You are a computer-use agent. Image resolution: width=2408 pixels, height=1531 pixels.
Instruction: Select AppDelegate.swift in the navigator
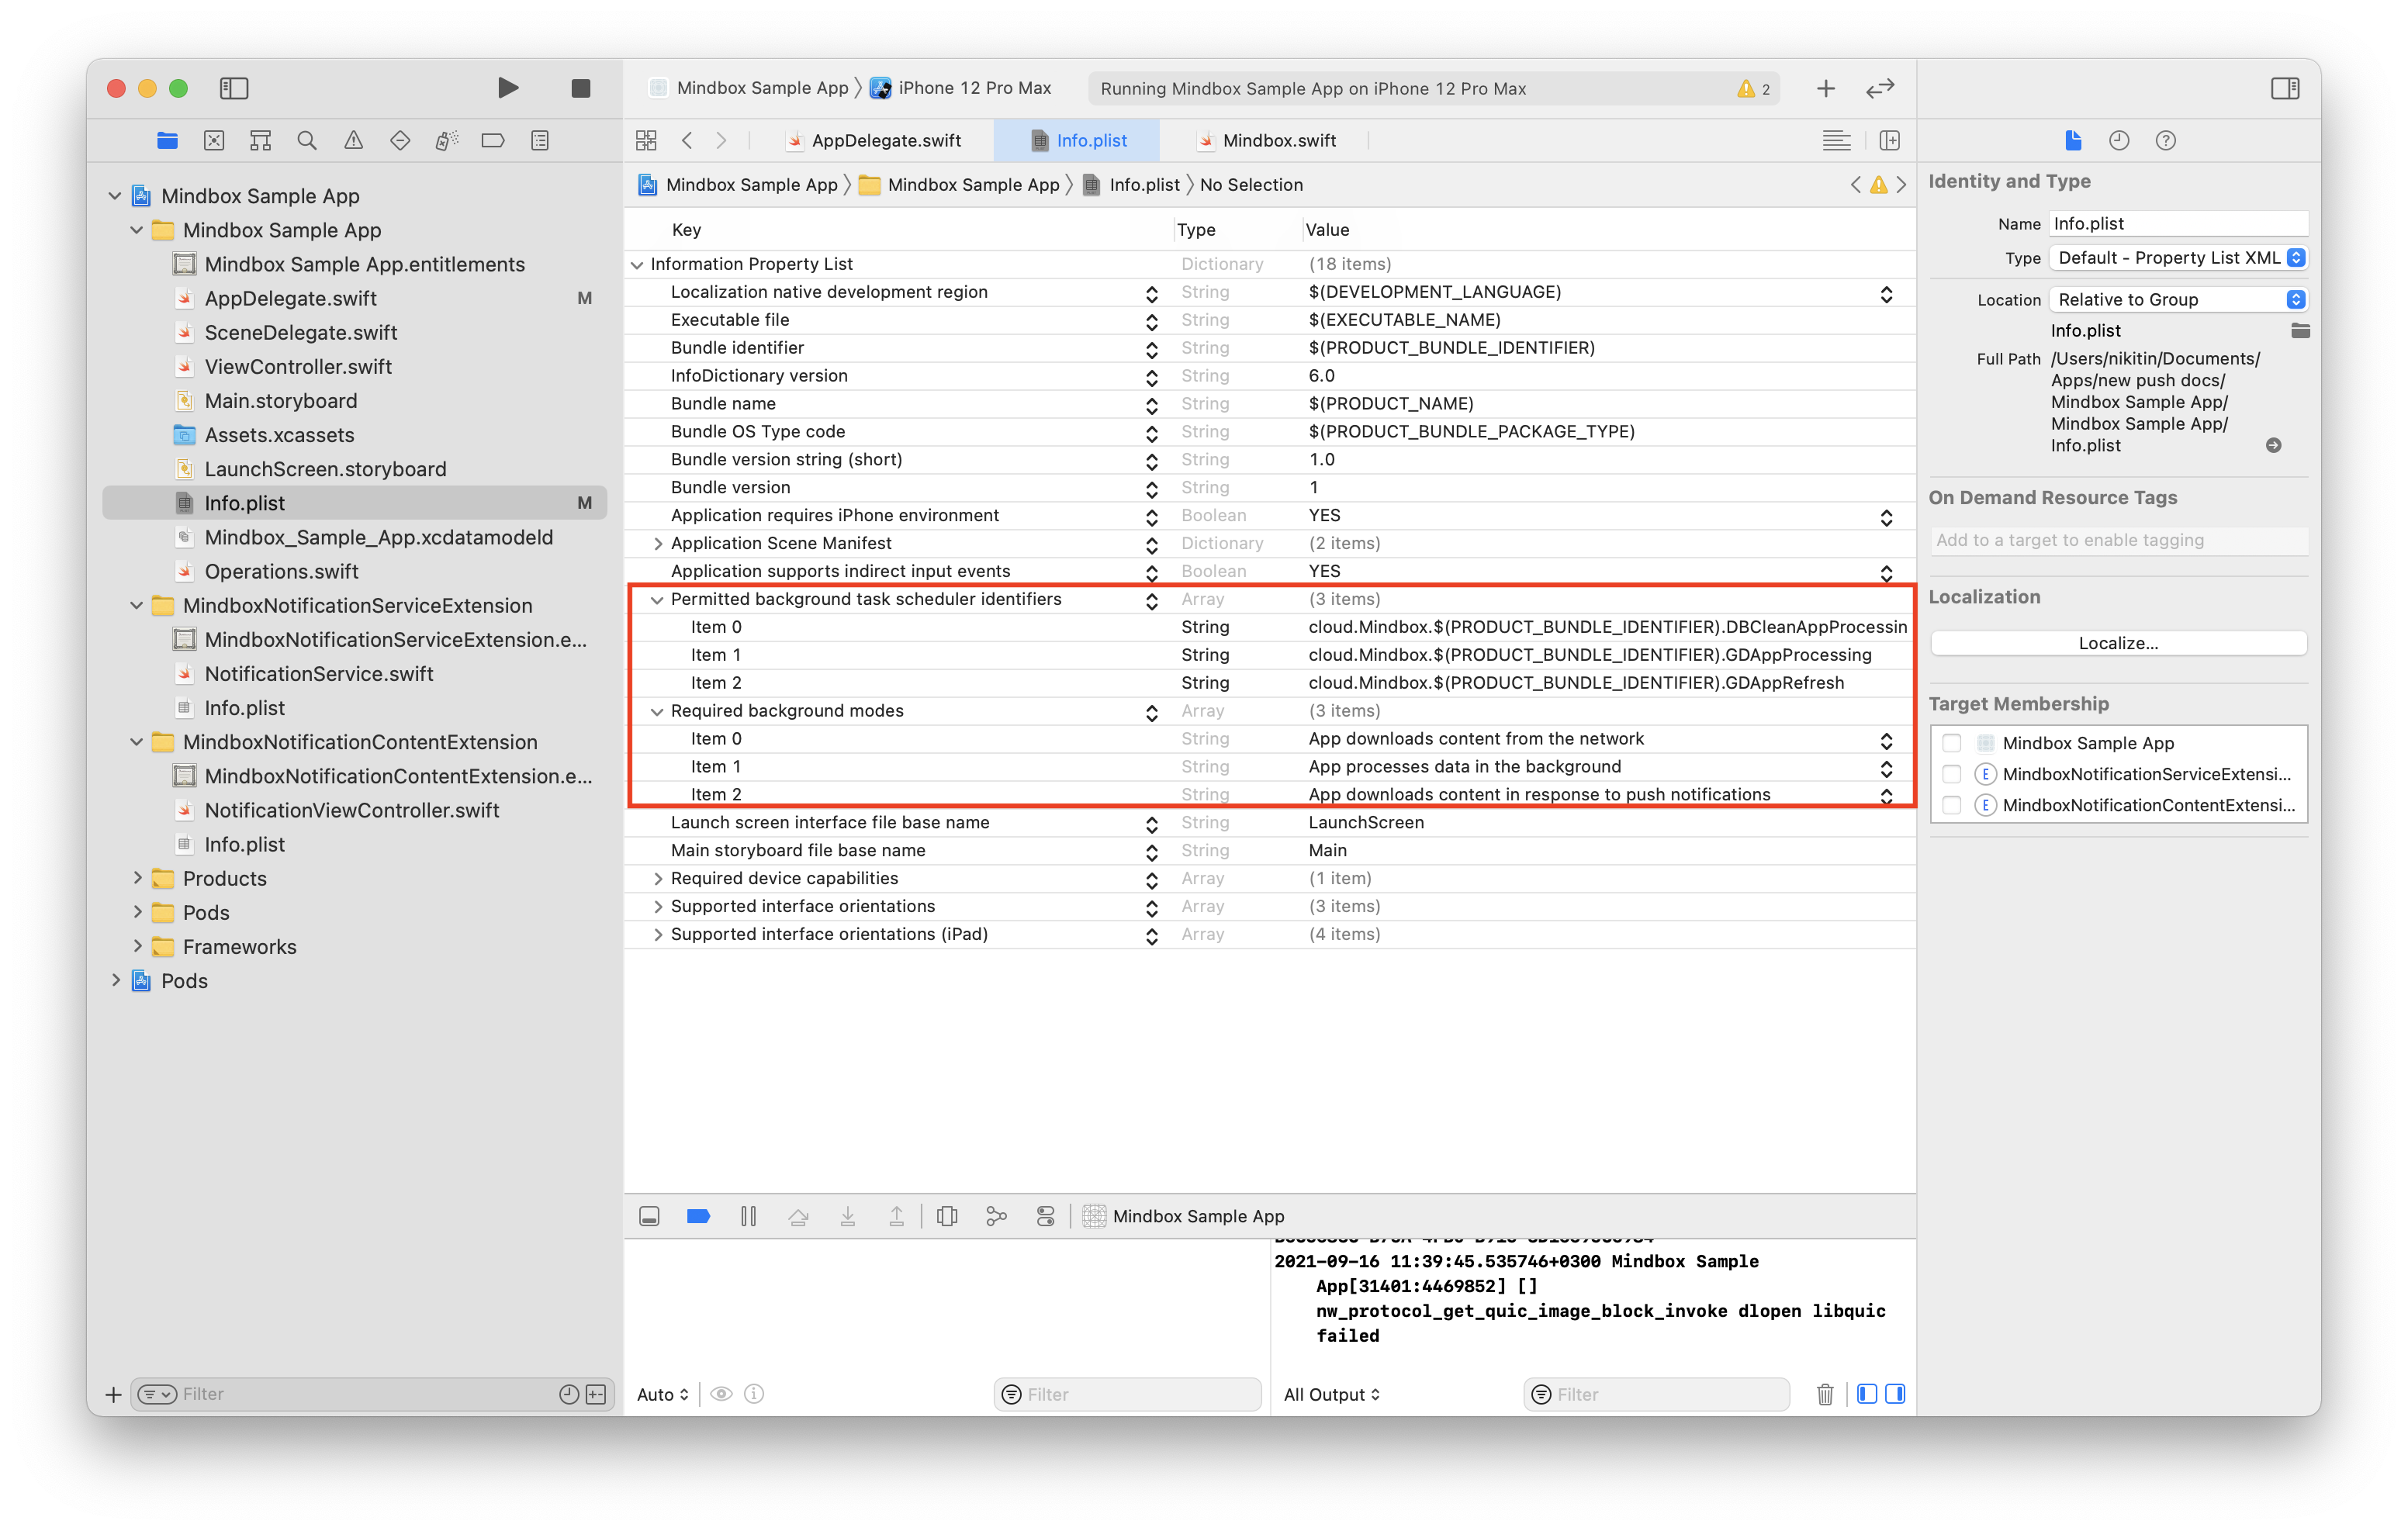click(290, 298)
